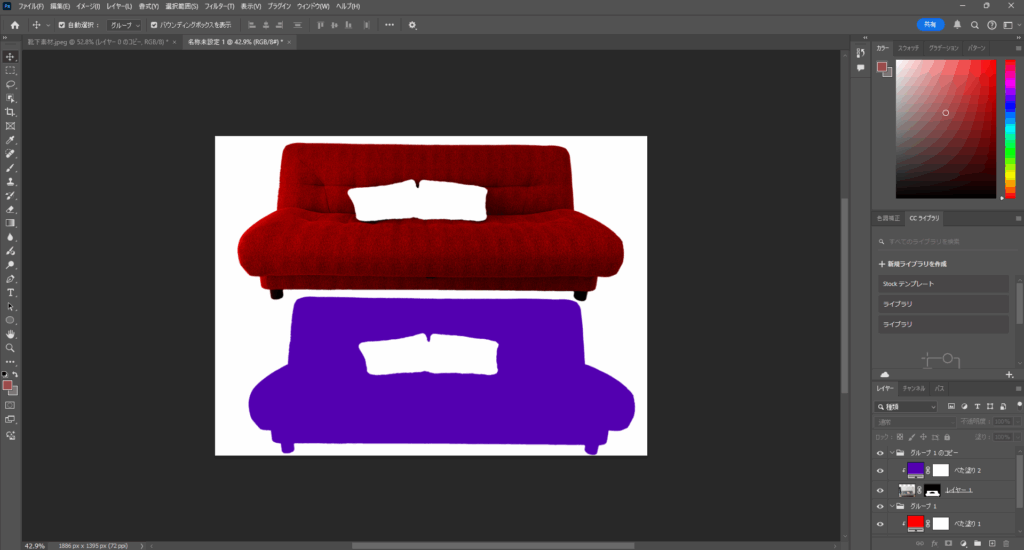
Task: Toggle the バウンディングボックスを表示 checkbox
Action: [x=154, y=25]
